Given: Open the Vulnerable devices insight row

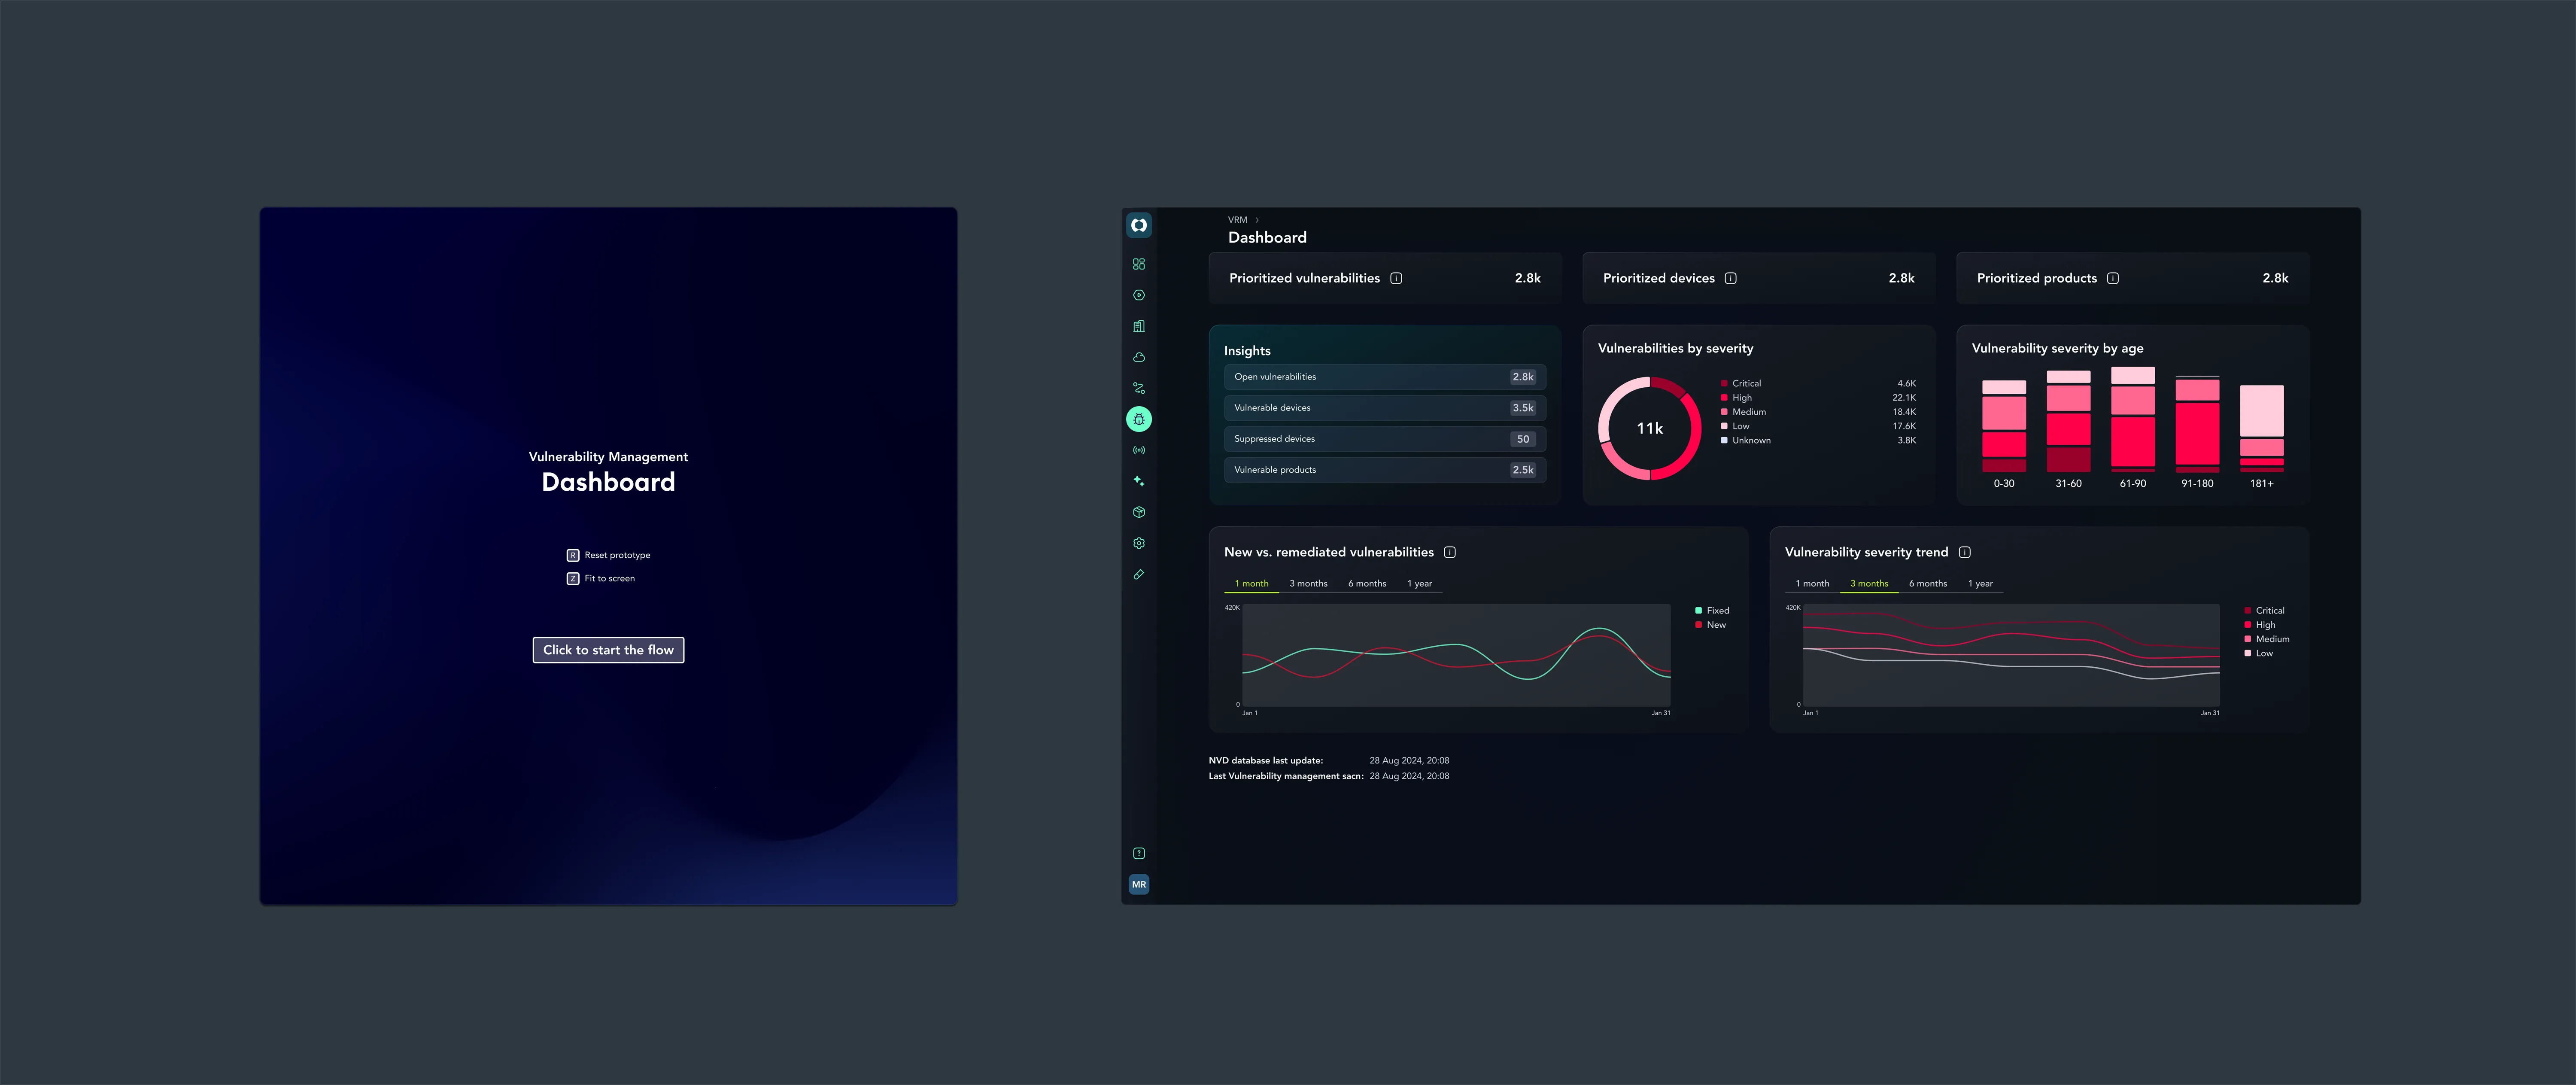Looking at the screenshot, I should [x=1385, y=408].
